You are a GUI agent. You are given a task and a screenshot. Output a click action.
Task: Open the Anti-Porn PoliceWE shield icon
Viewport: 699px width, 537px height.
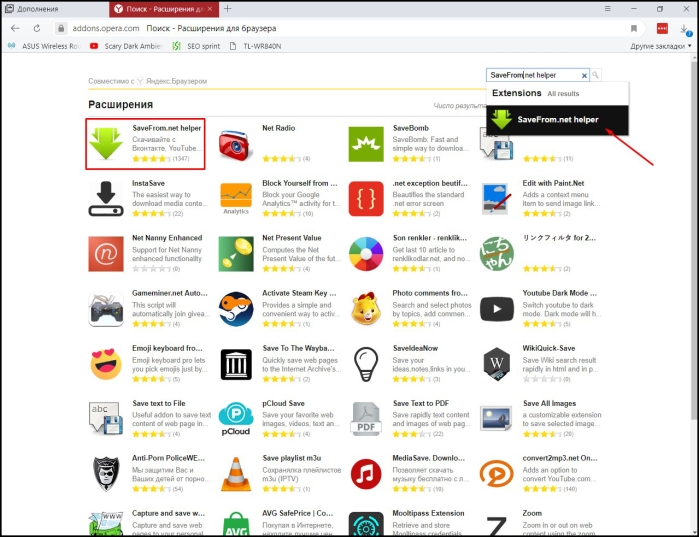(106, 474)
